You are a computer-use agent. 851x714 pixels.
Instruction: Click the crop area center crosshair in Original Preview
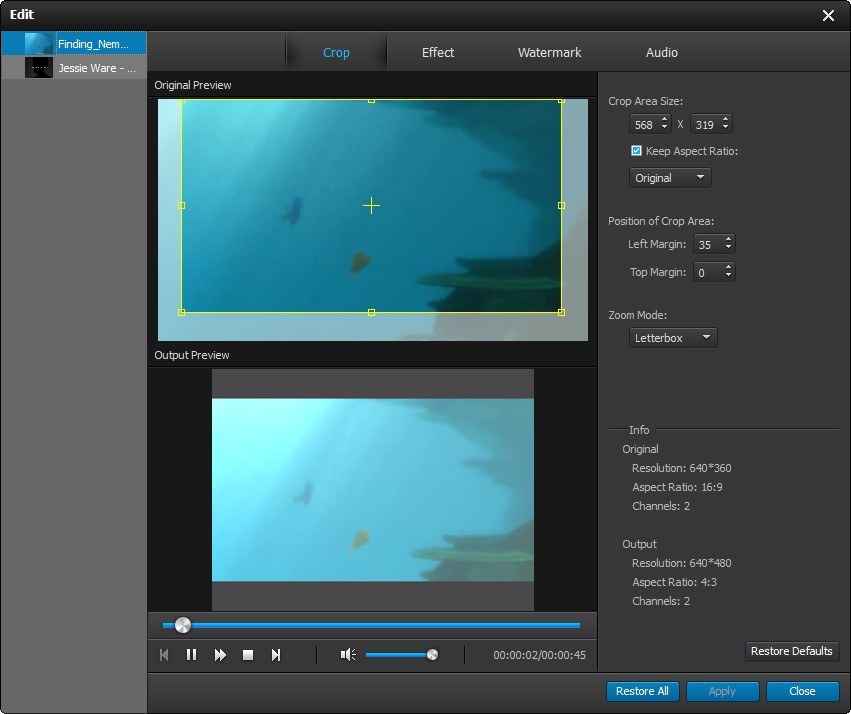tap(371, 206)
